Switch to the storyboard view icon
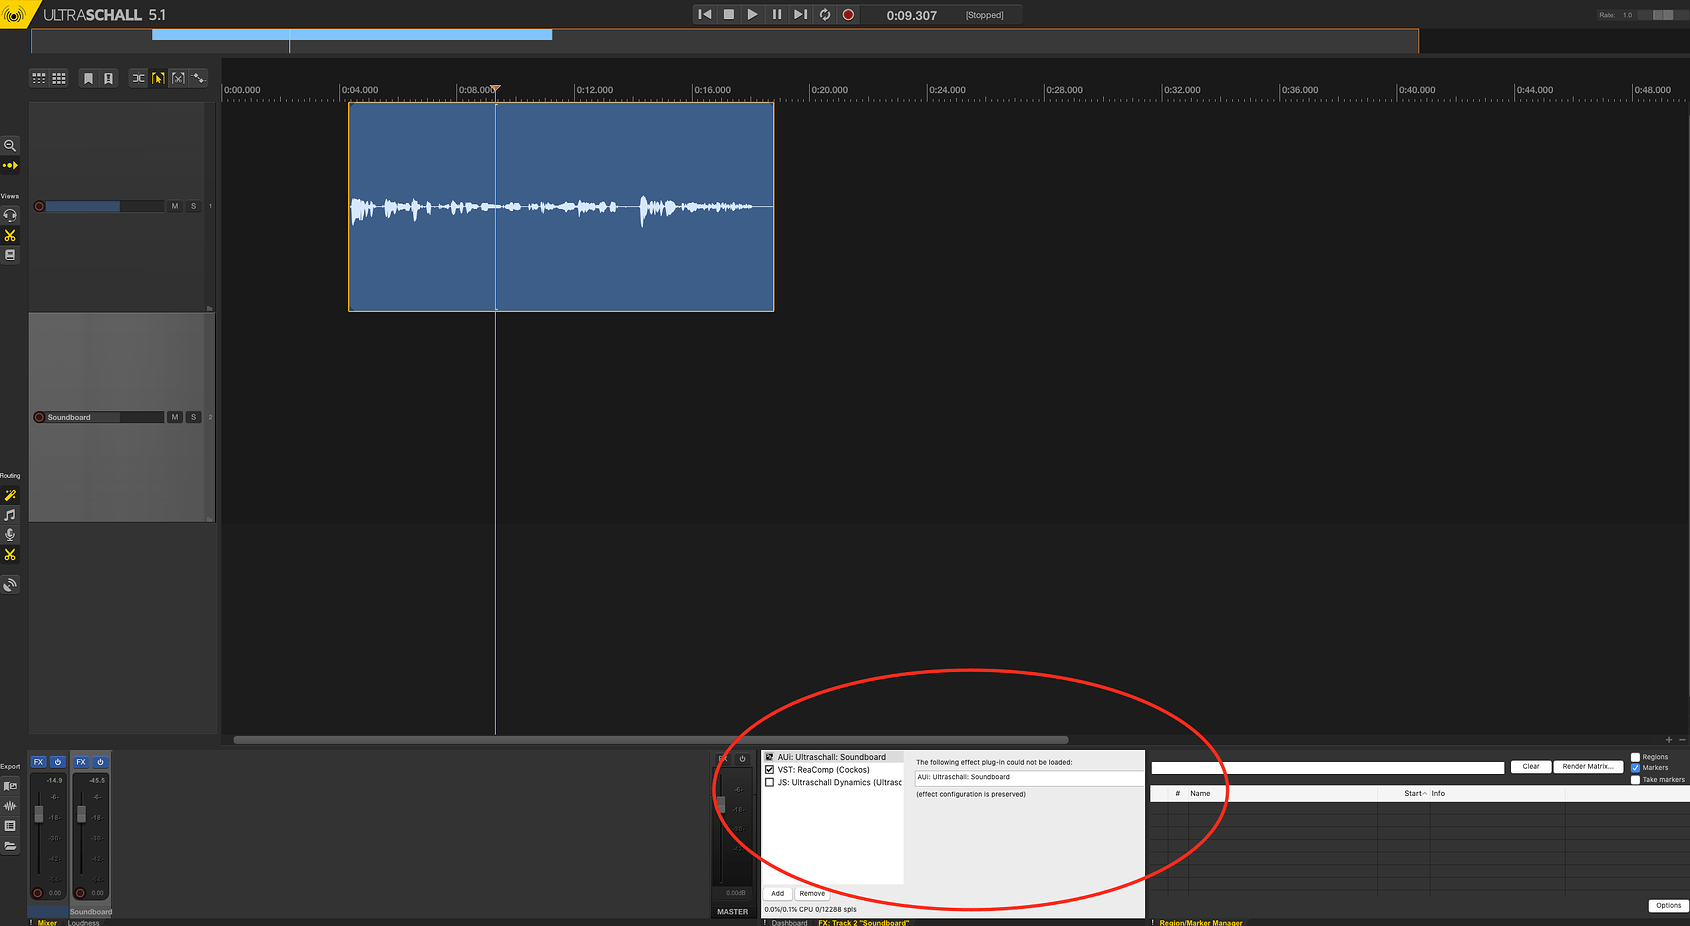Screen dimensions: 1690x926 tap(10, 255)
